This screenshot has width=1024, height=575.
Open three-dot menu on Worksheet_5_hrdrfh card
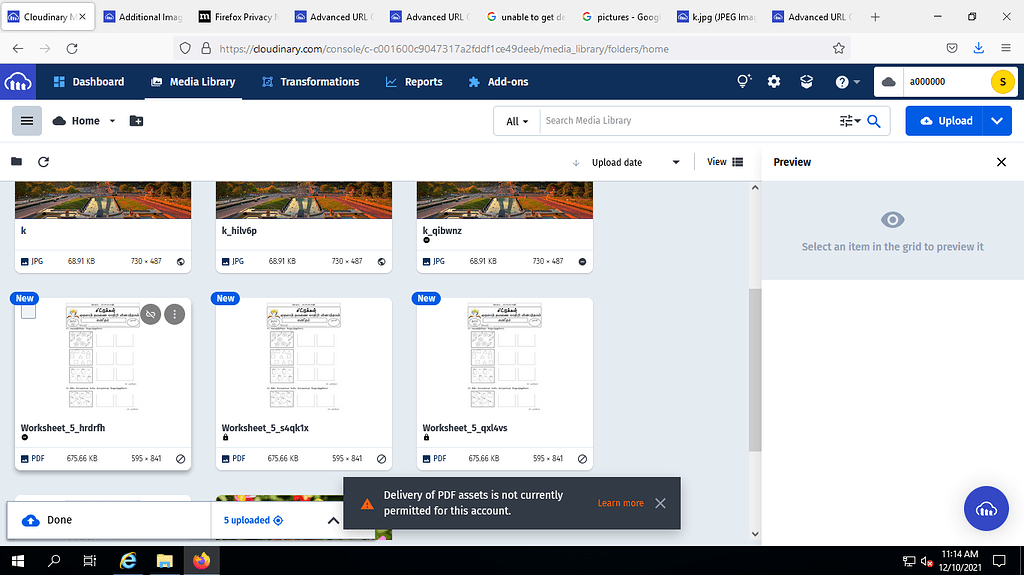click(175, 314)
